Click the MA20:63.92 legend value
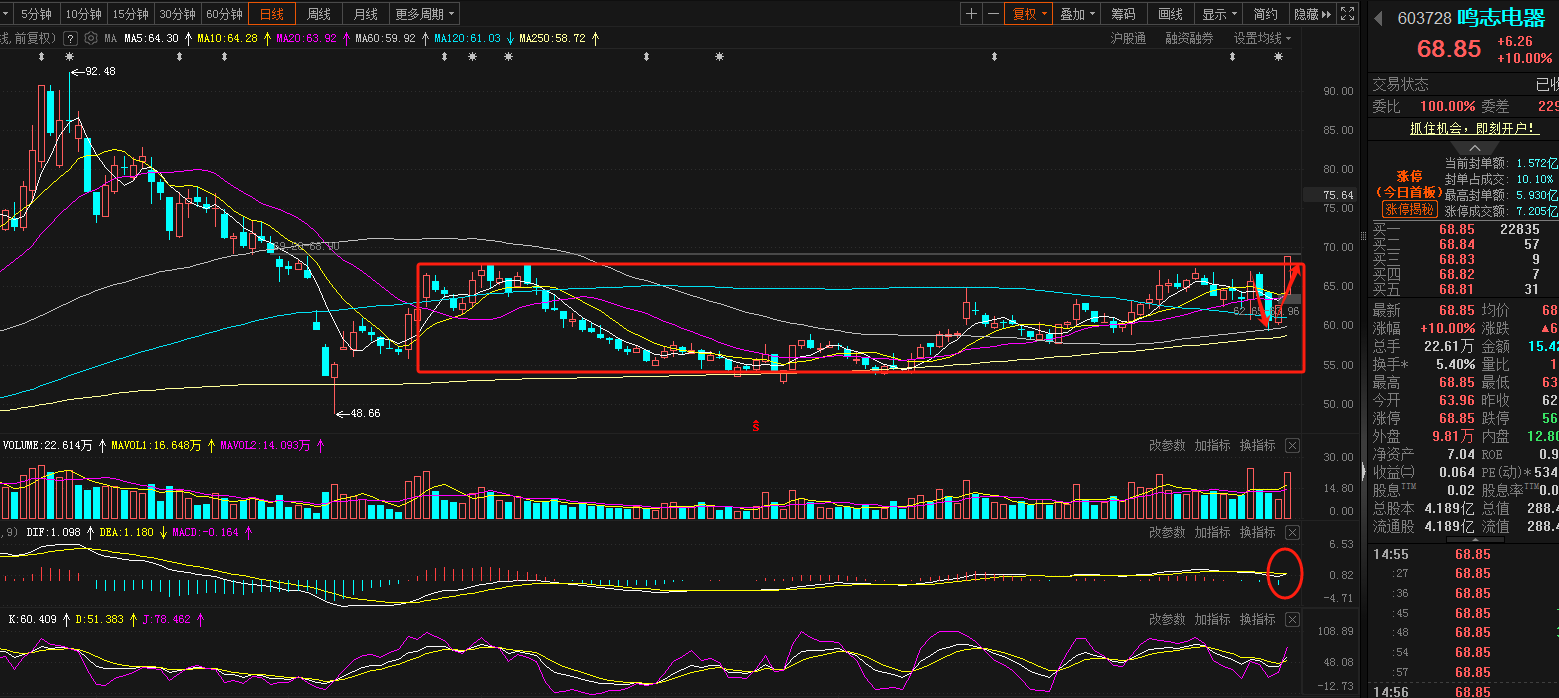 [306, 38]
